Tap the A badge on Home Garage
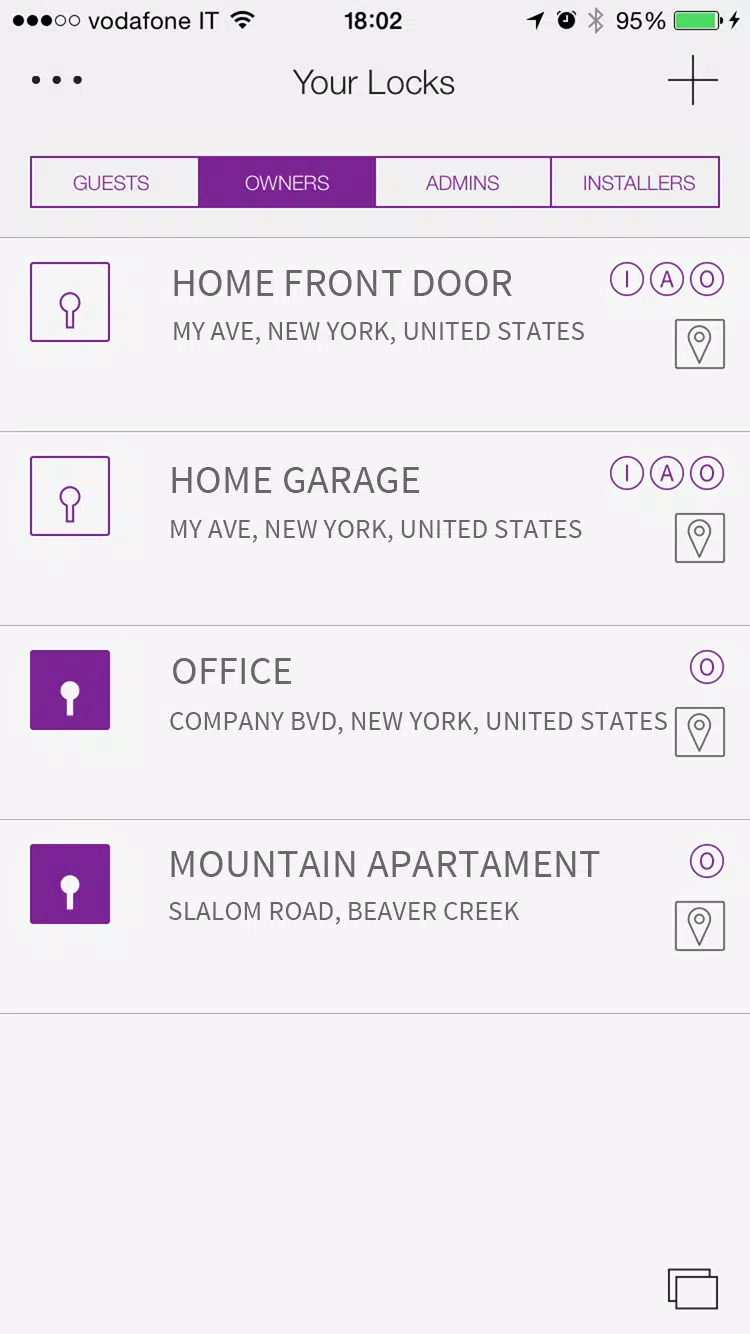 point(667,473)
